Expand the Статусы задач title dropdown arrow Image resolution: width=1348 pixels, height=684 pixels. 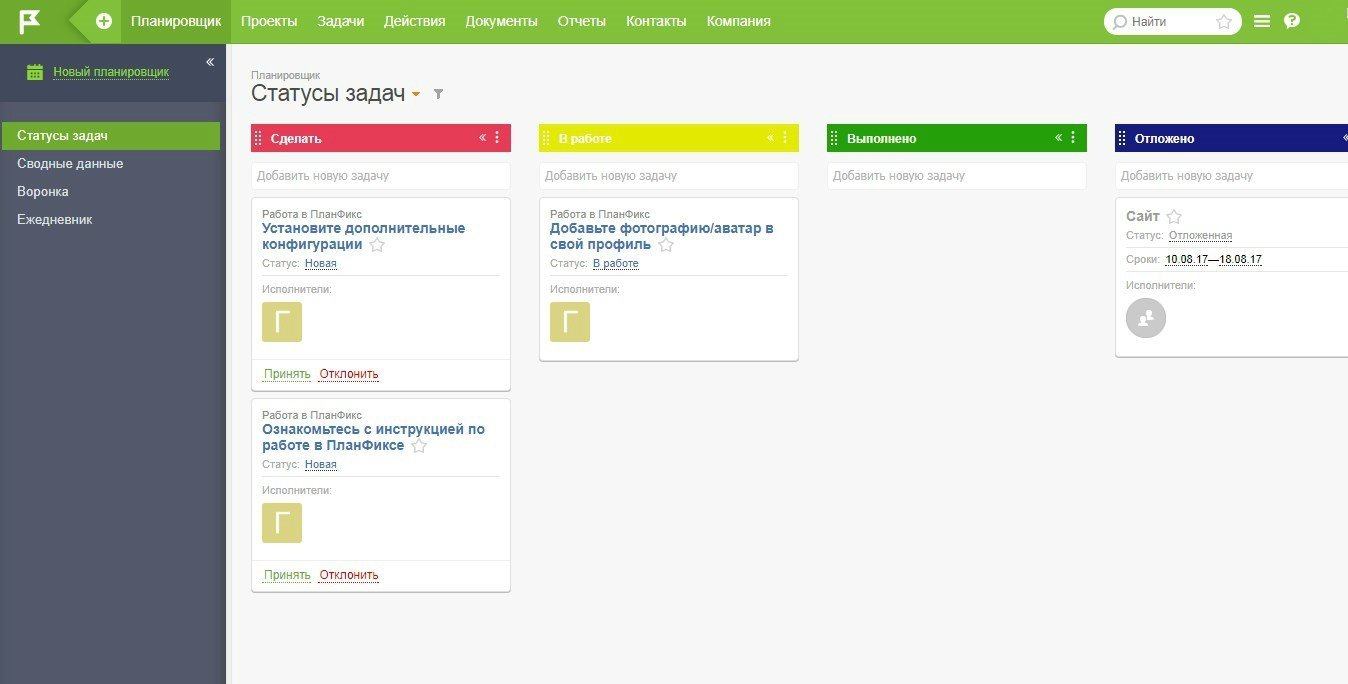(x=416, y=95)
